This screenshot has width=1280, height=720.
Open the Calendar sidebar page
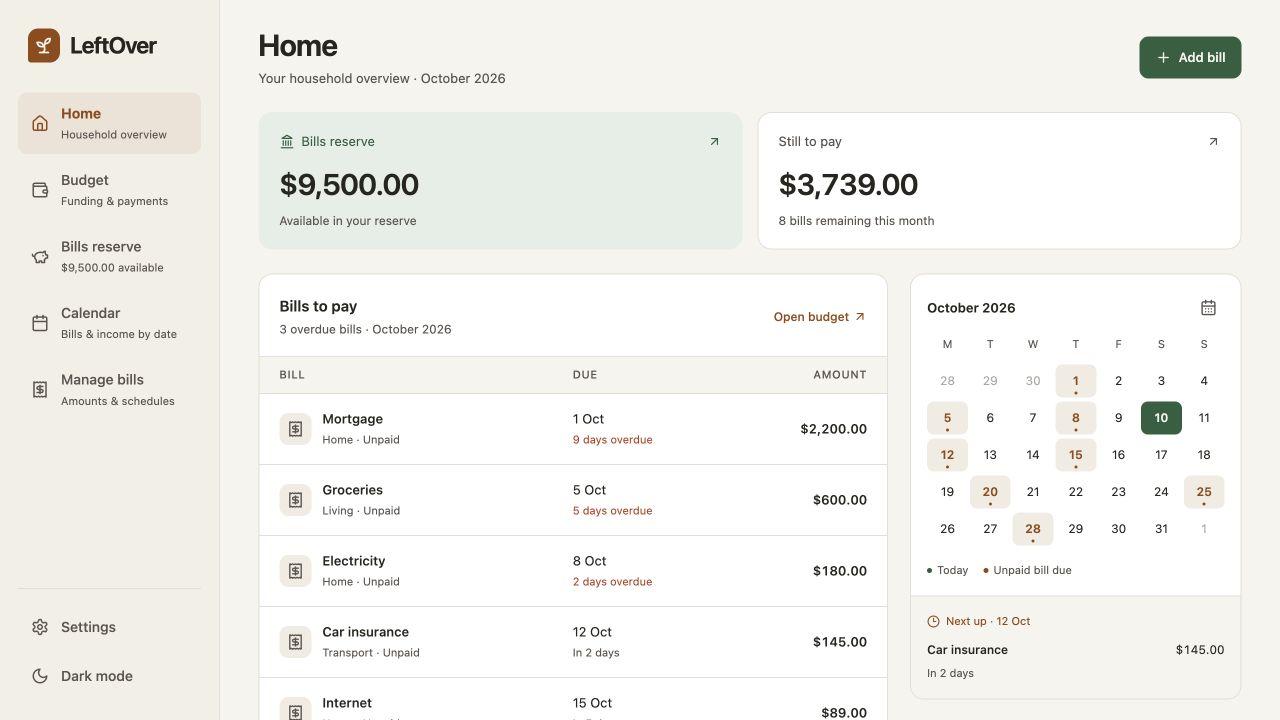109,323
